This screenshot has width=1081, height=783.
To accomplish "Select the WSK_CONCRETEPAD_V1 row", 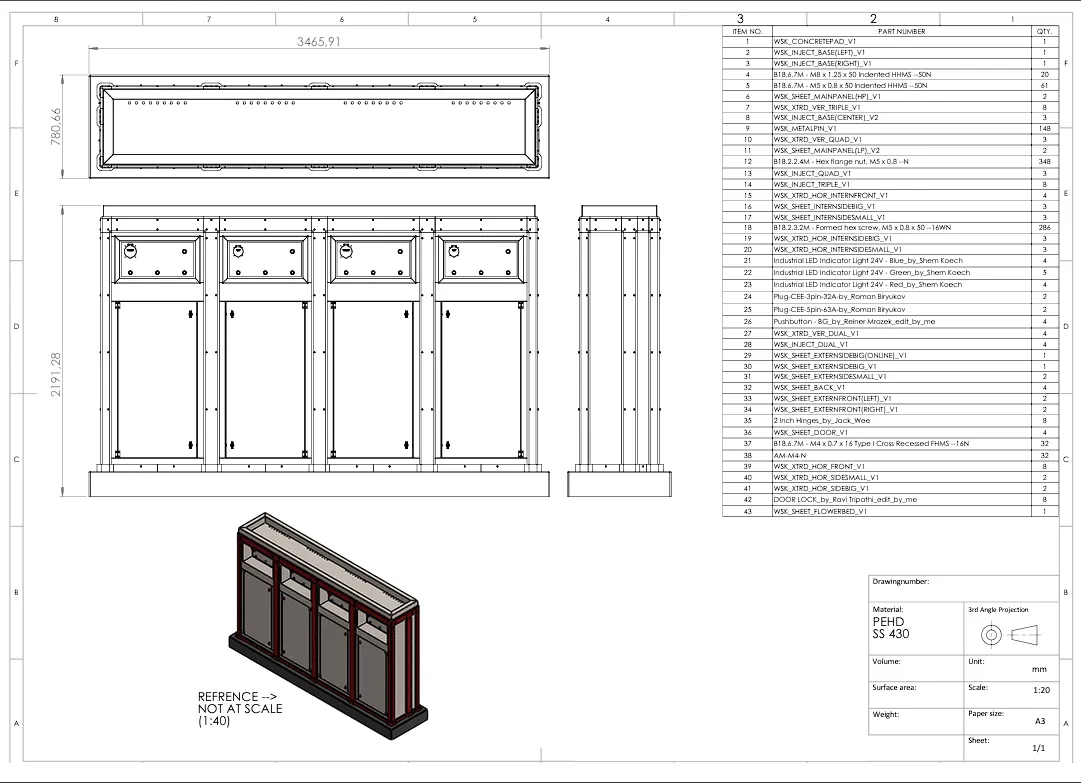I will pos(890,41).
